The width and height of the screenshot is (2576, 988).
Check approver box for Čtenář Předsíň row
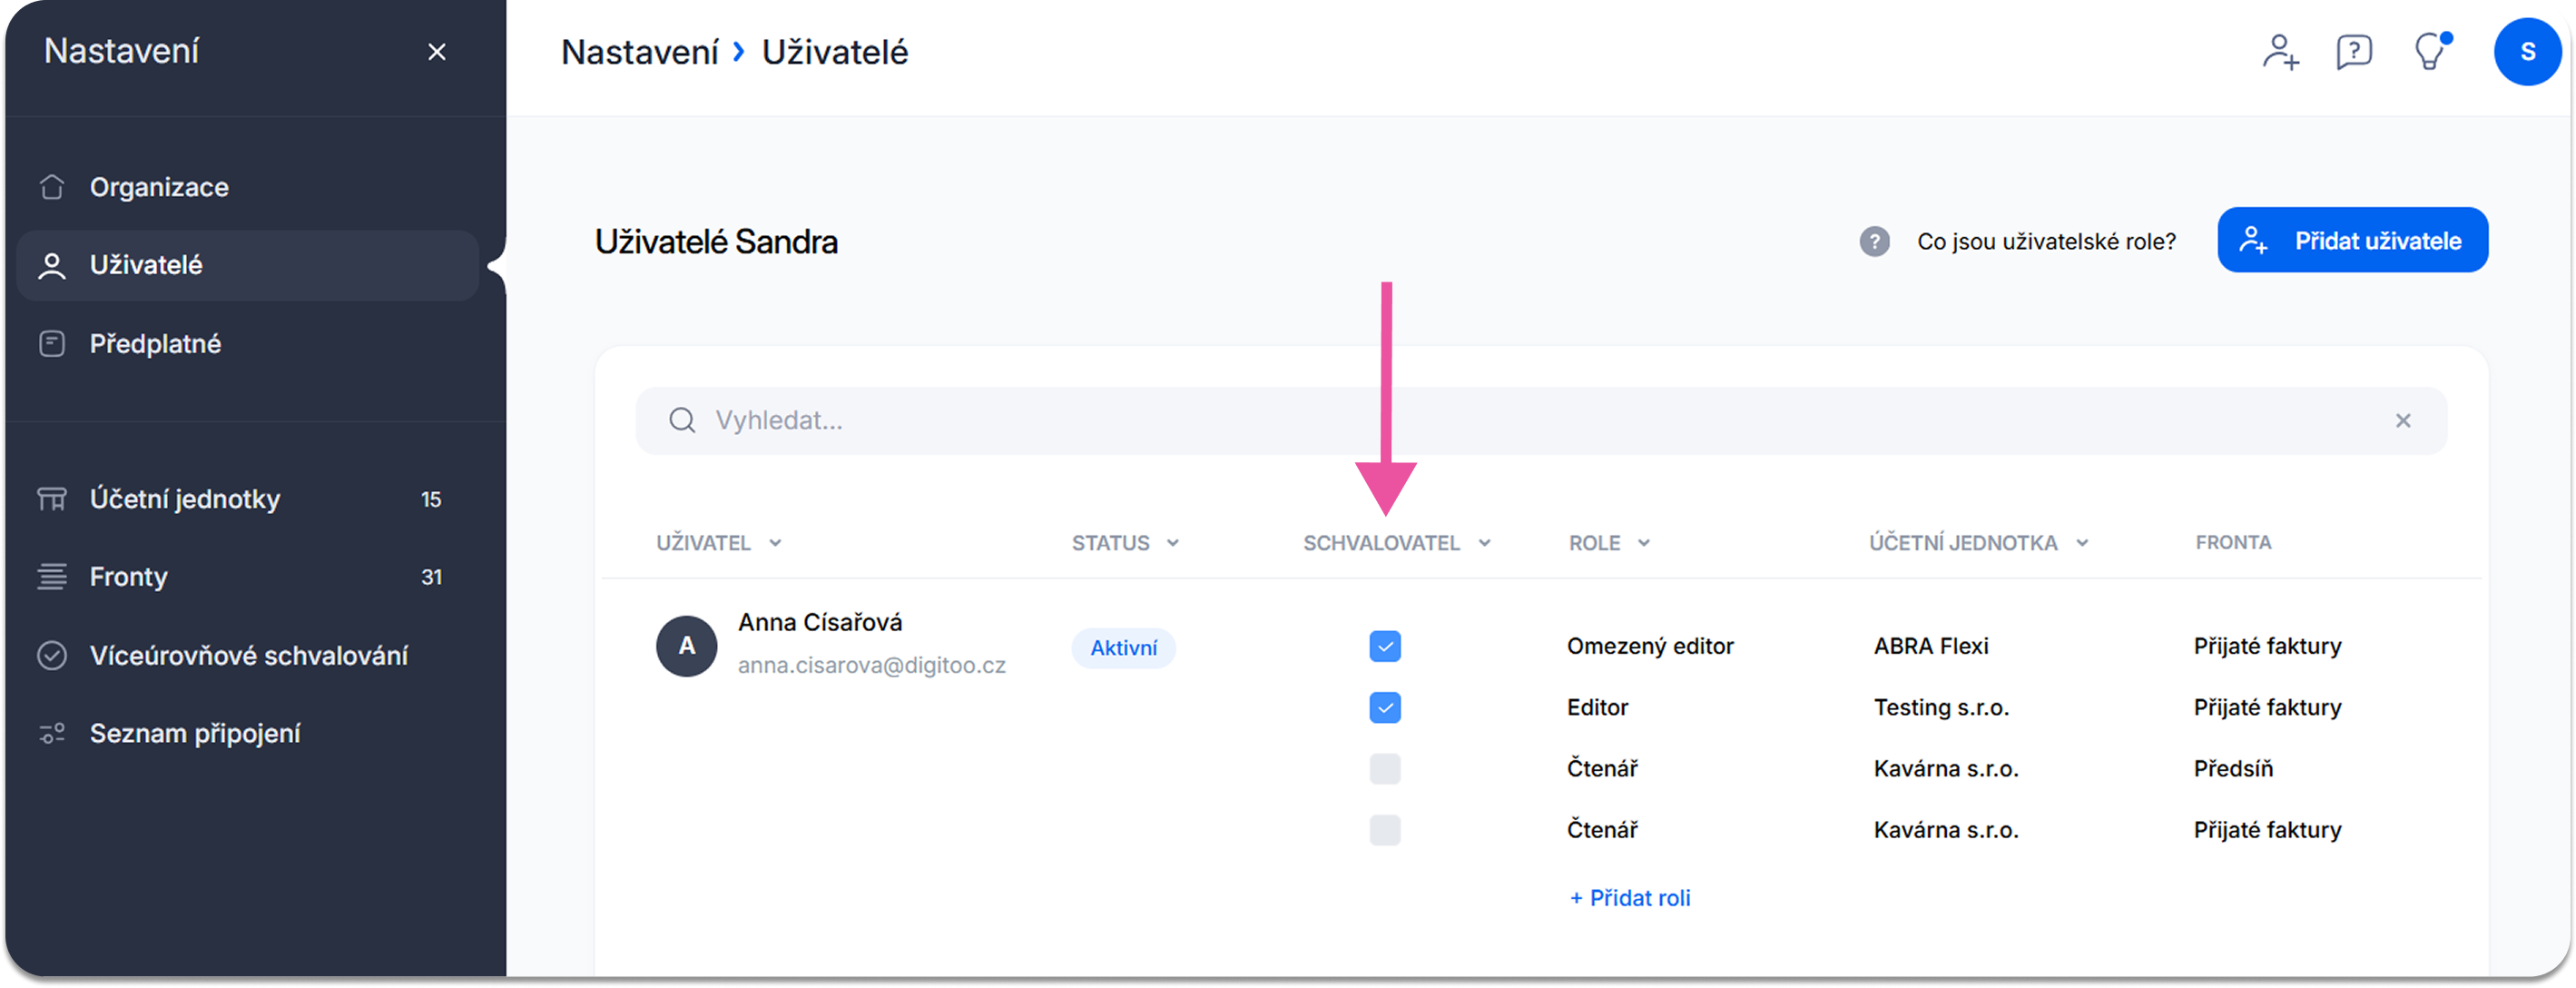click(1384, 769)
